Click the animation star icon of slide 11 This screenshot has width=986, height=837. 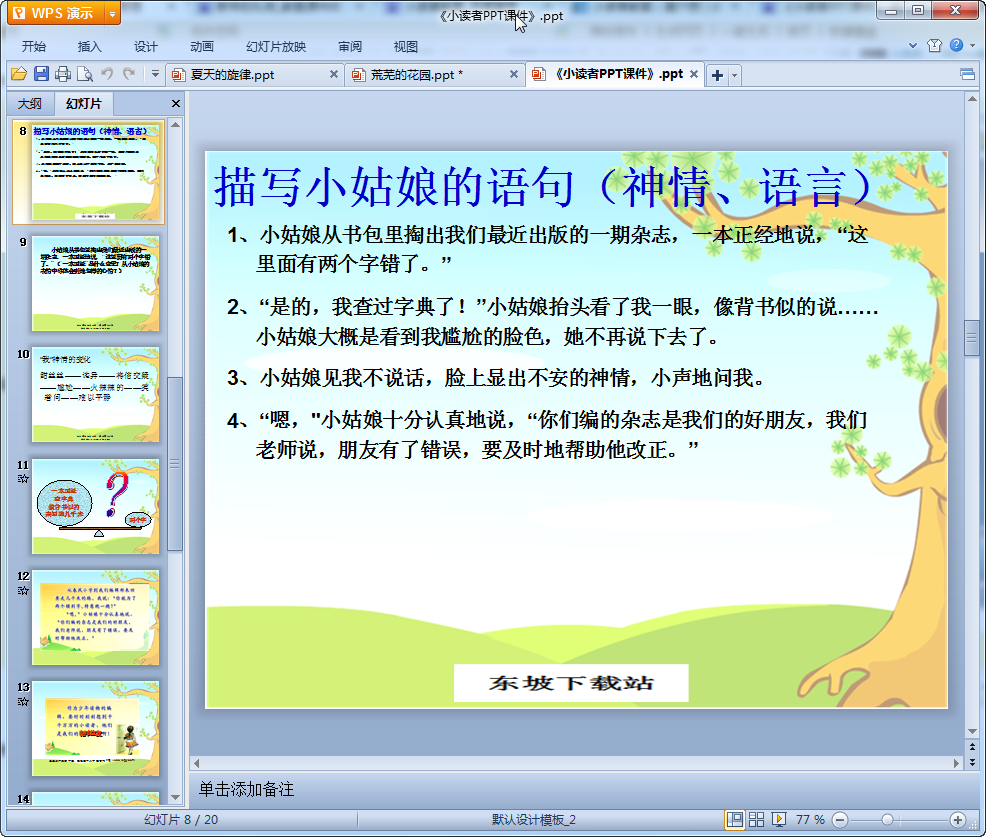point(23,479)
